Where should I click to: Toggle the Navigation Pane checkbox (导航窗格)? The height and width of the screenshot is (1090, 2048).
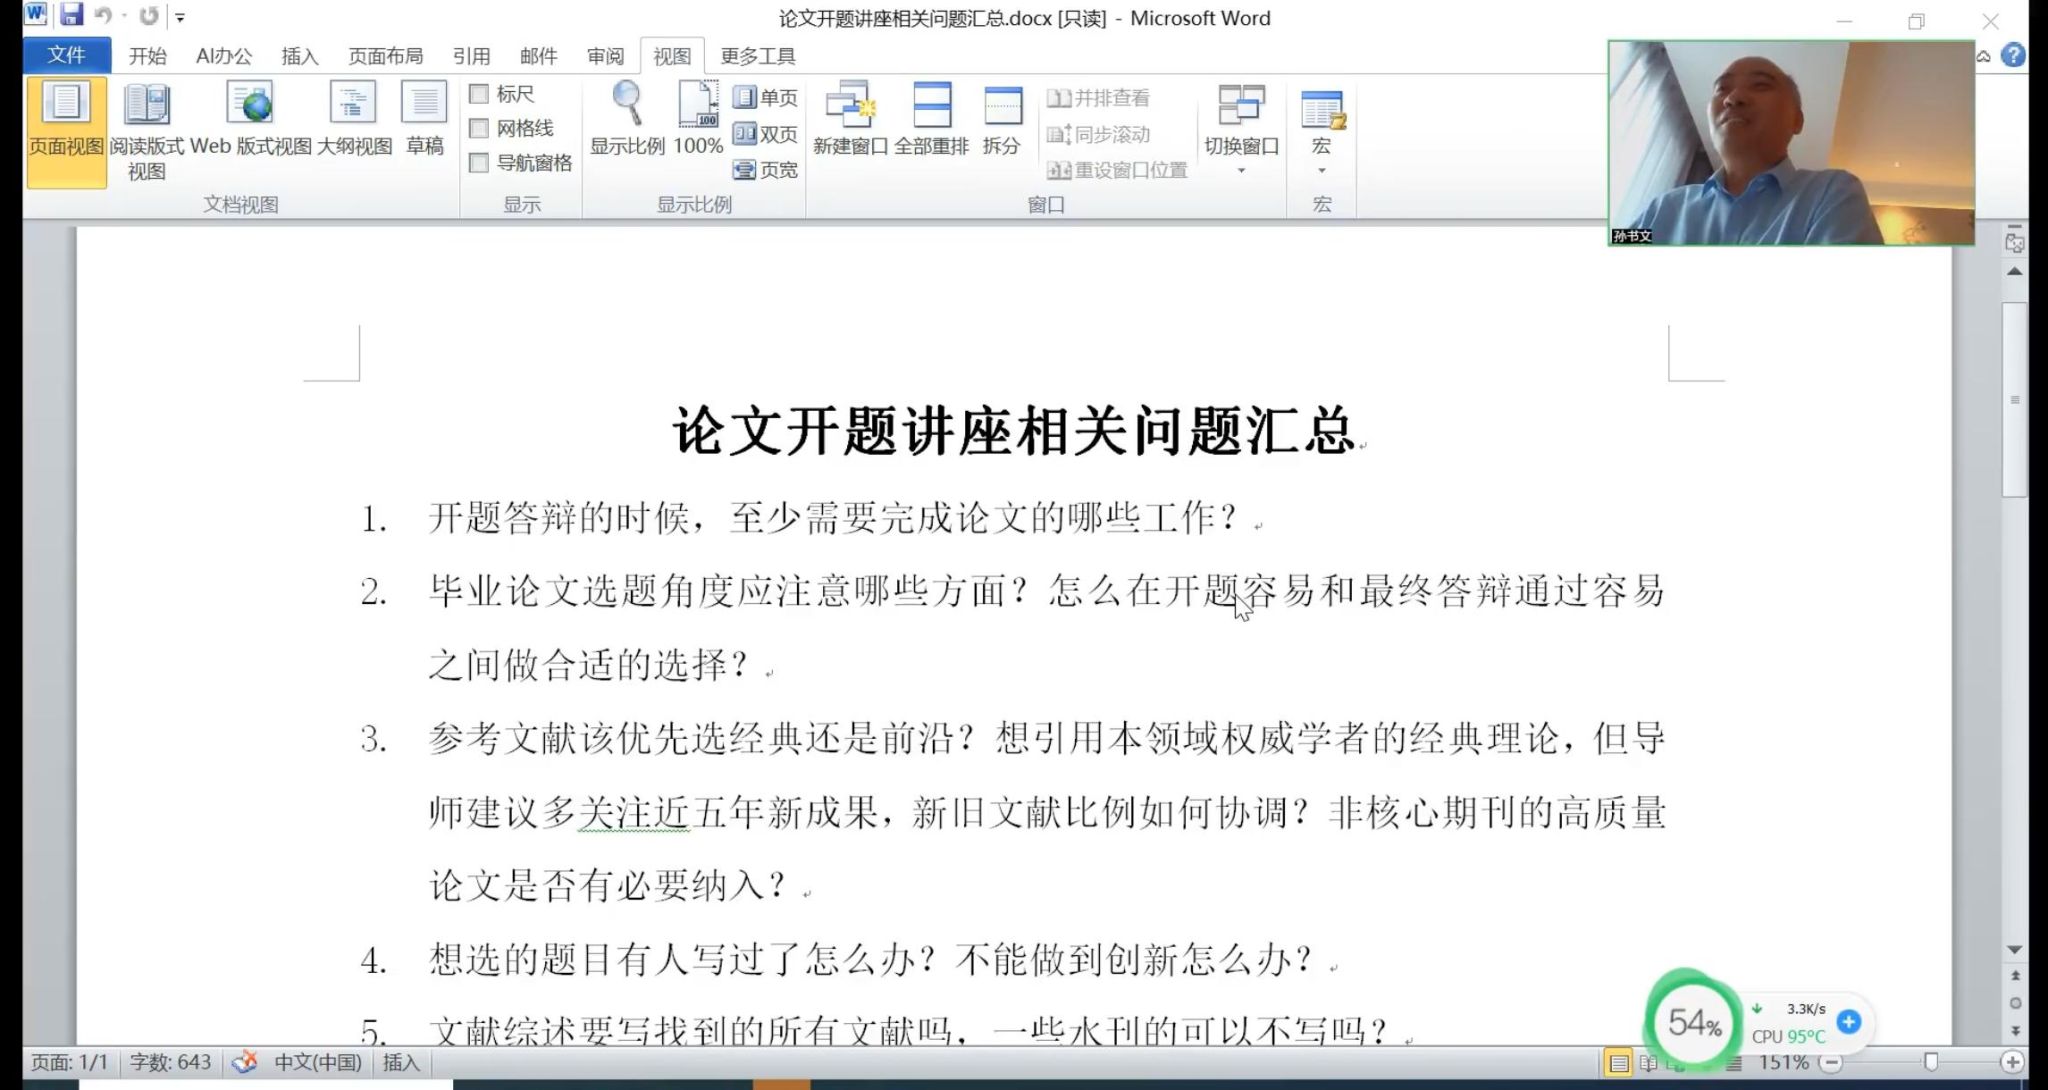(x=480, y=162)
